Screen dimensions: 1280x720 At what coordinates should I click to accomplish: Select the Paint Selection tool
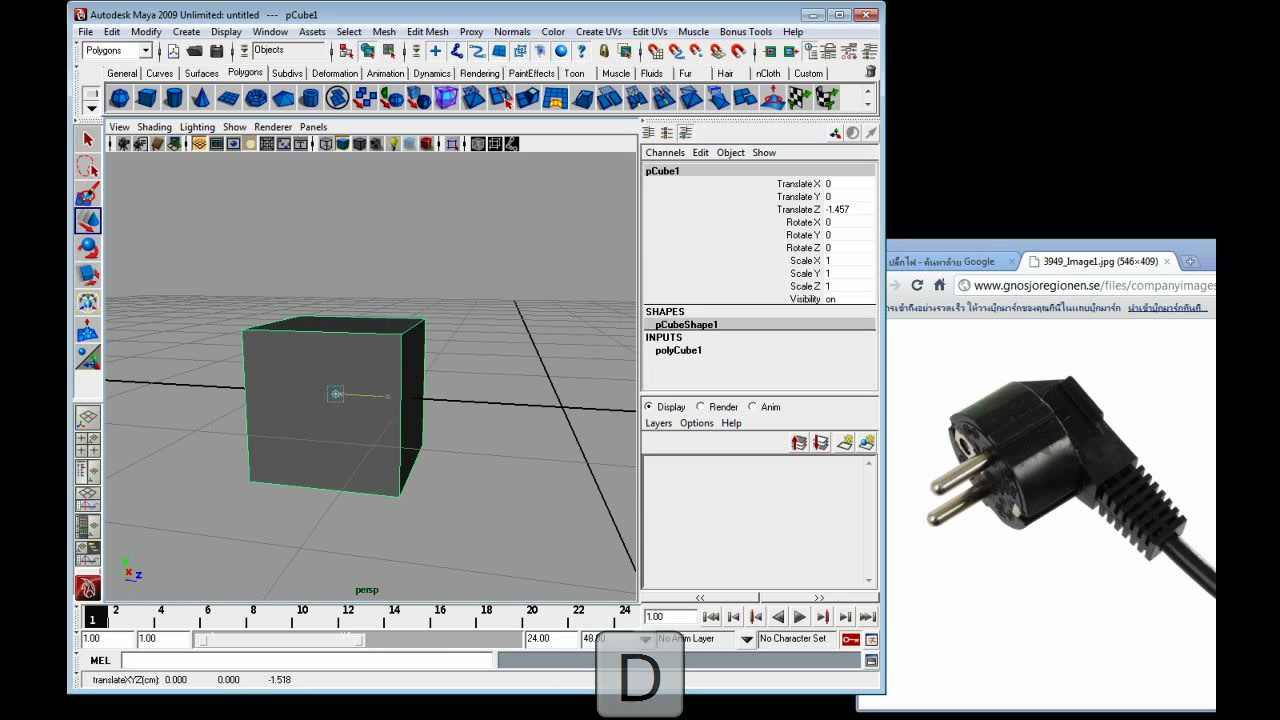pos(88,194)
